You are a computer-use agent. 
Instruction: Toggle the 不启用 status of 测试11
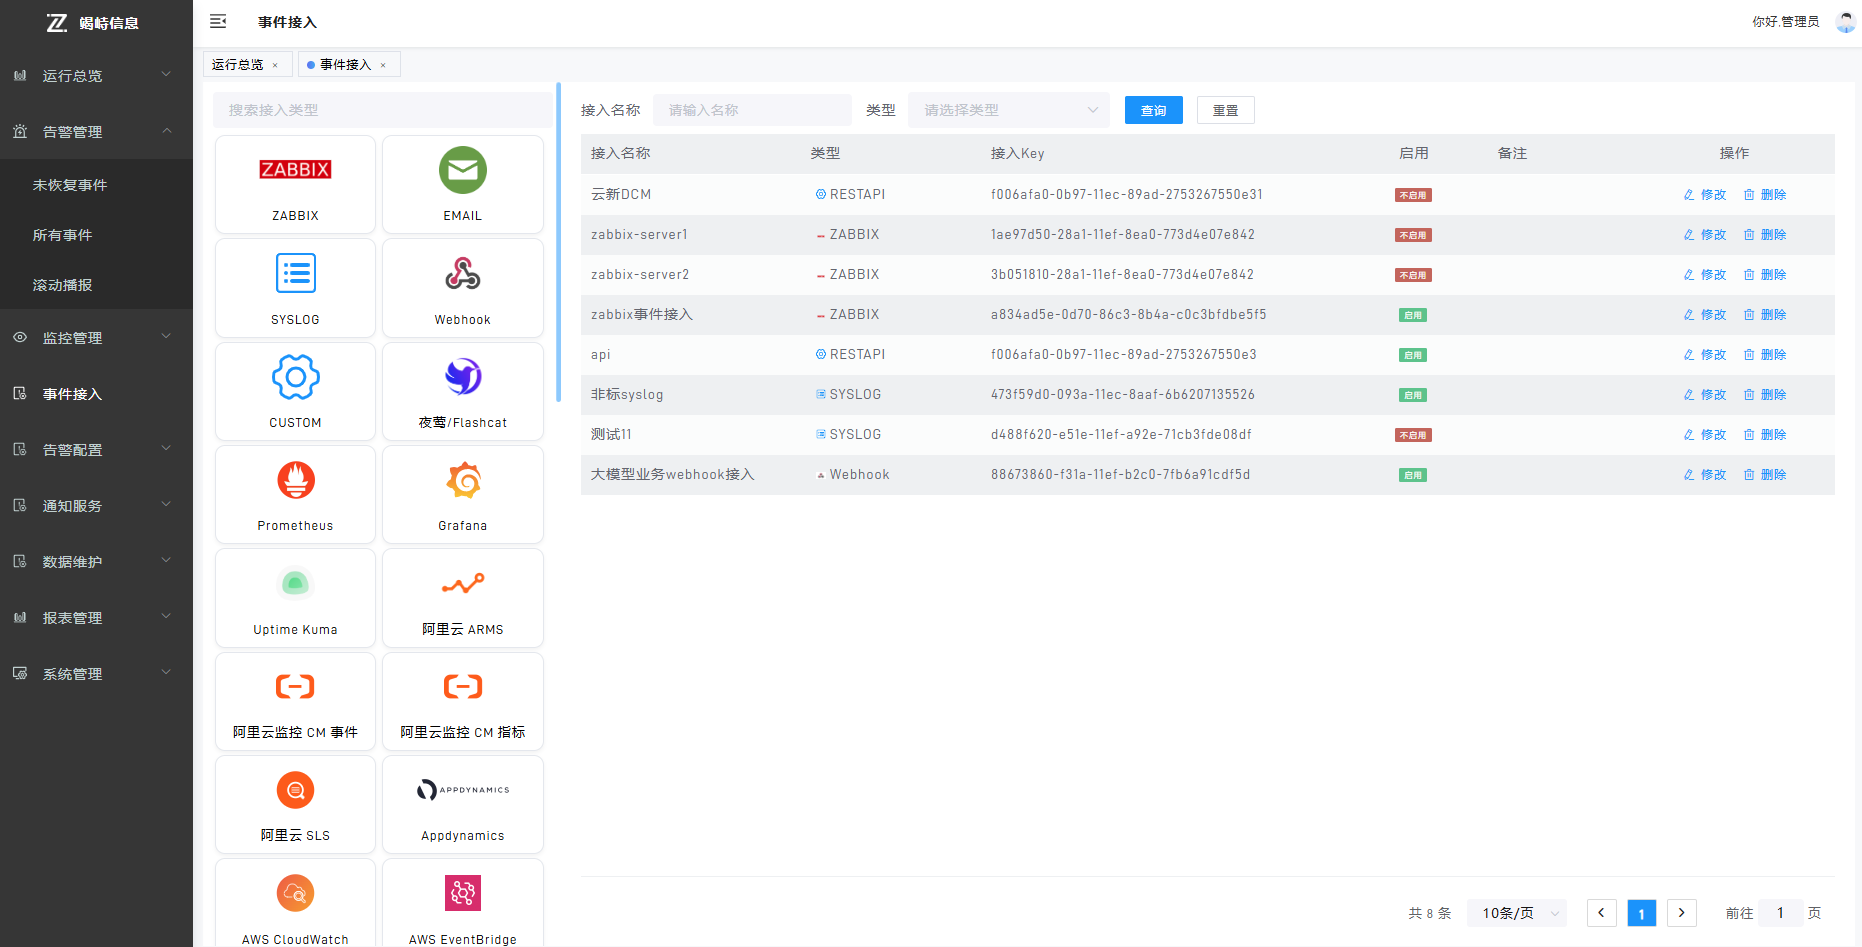(1413, 435)
